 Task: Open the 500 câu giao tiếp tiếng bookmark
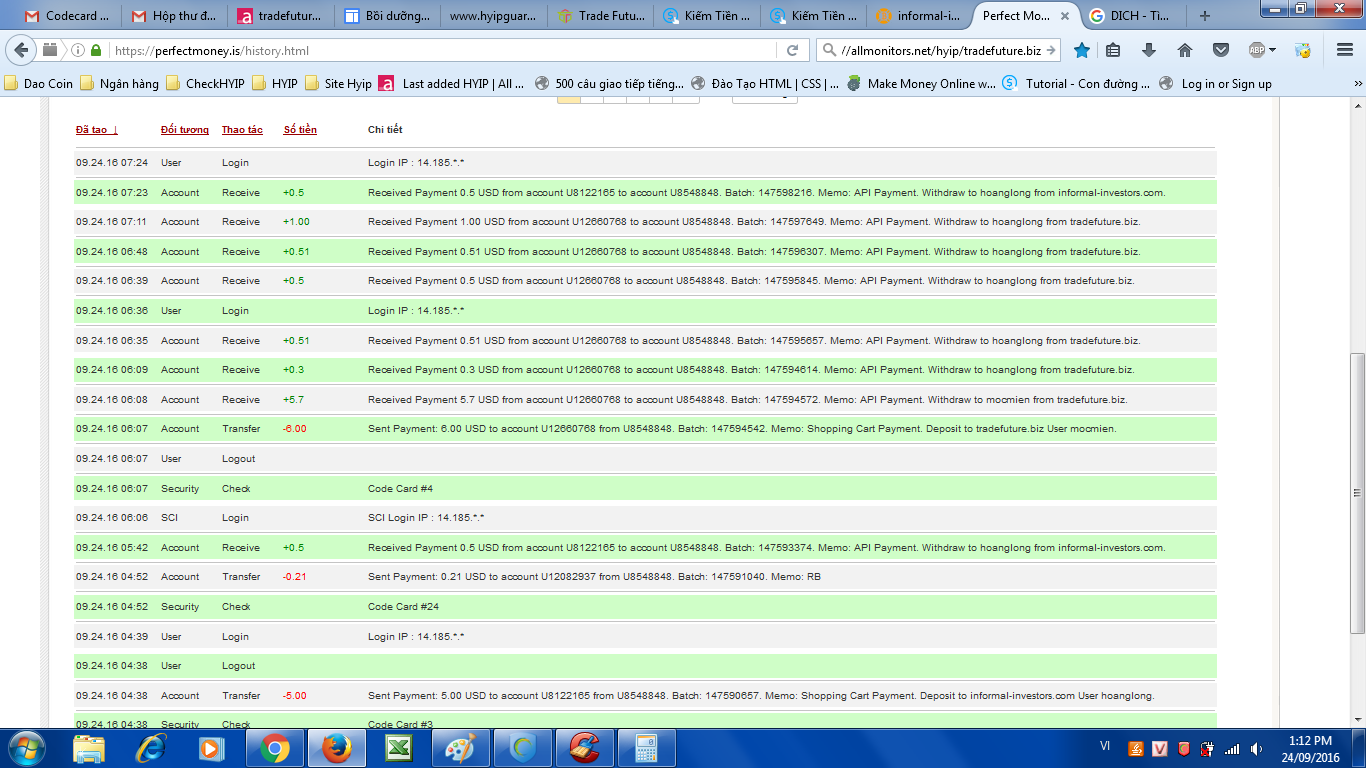(x=609, y=84)
